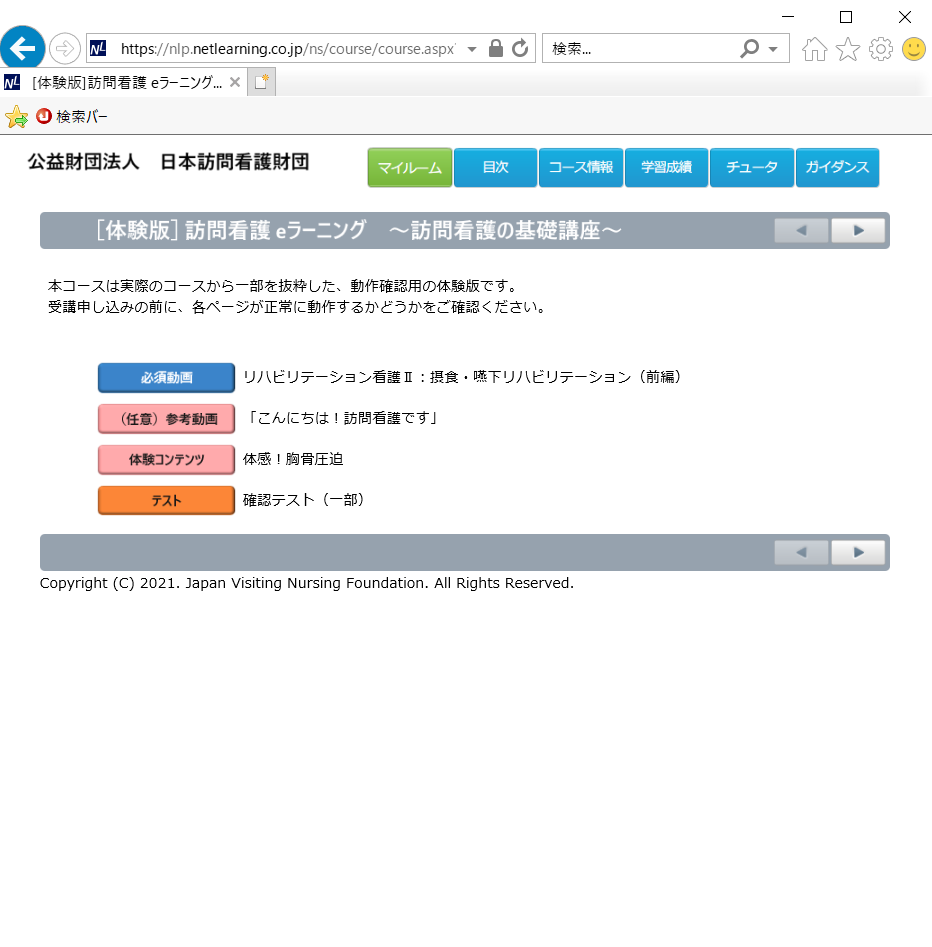Screen dimensions: 932x947
Task: Click next page arrow in top title bar
Action: point(858,230)
